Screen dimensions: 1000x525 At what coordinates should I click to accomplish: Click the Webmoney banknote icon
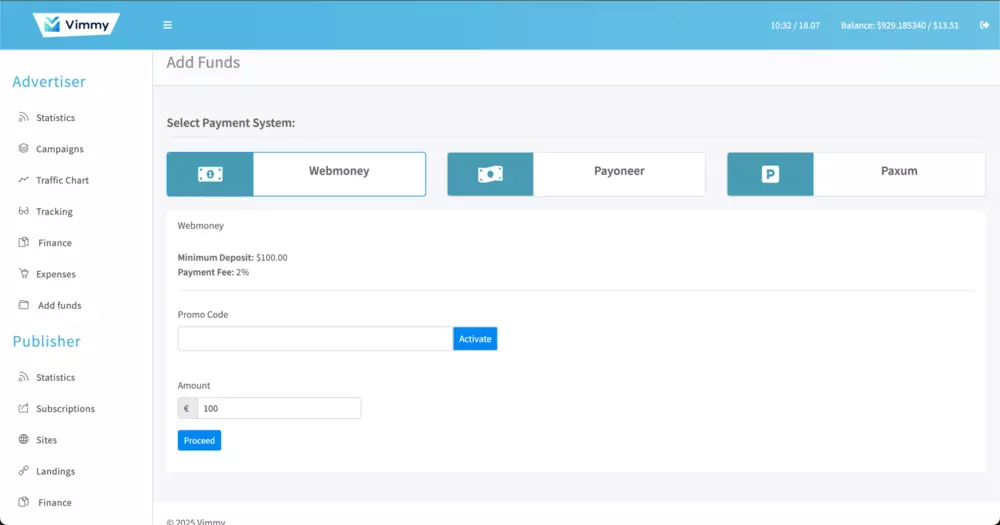210,174
